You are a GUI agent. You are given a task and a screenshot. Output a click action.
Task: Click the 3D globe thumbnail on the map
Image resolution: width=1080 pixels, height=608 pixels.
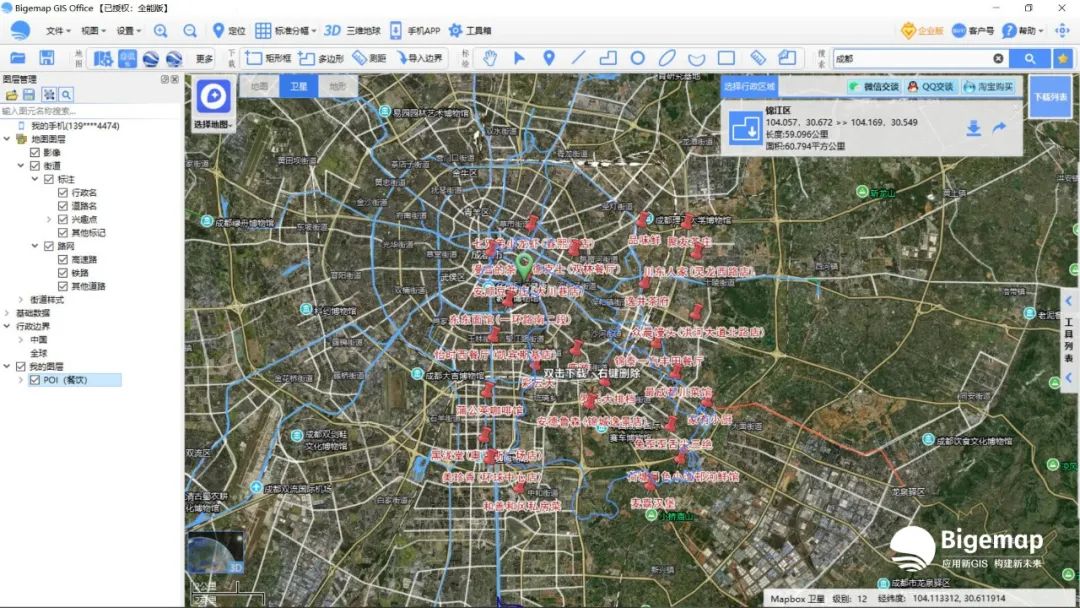point(216,552)
